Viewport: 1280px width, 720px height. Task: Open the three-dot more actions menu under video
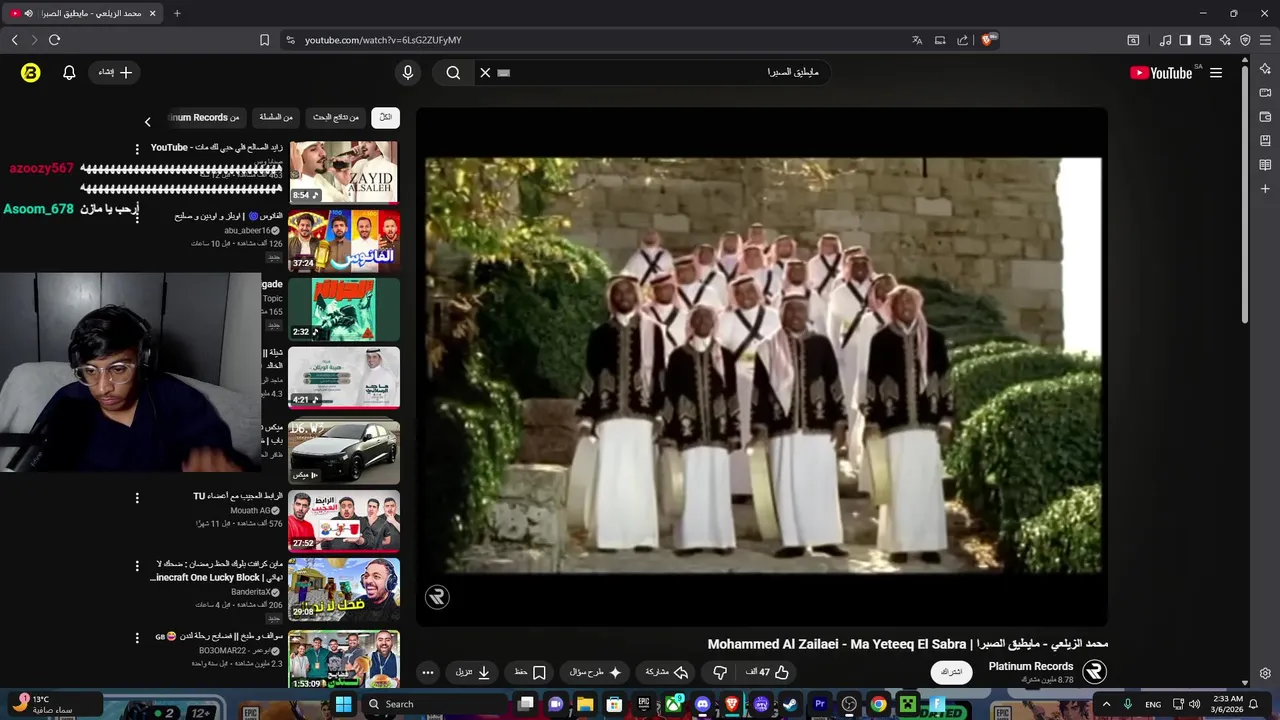pyautogui.click(x=427, y=672)
